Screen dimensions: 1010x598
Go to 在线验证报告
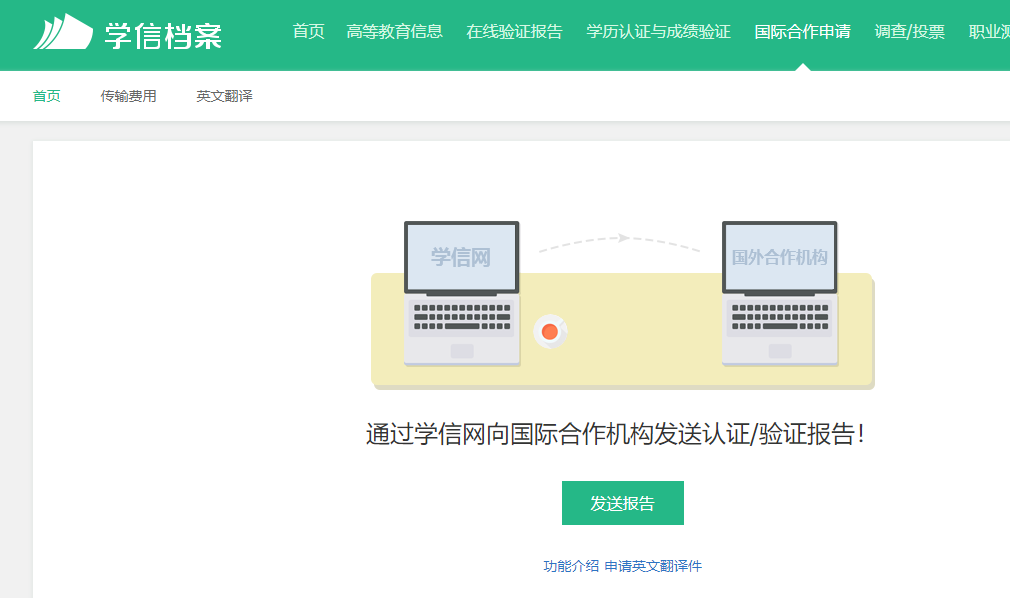[x=514, y=31]
